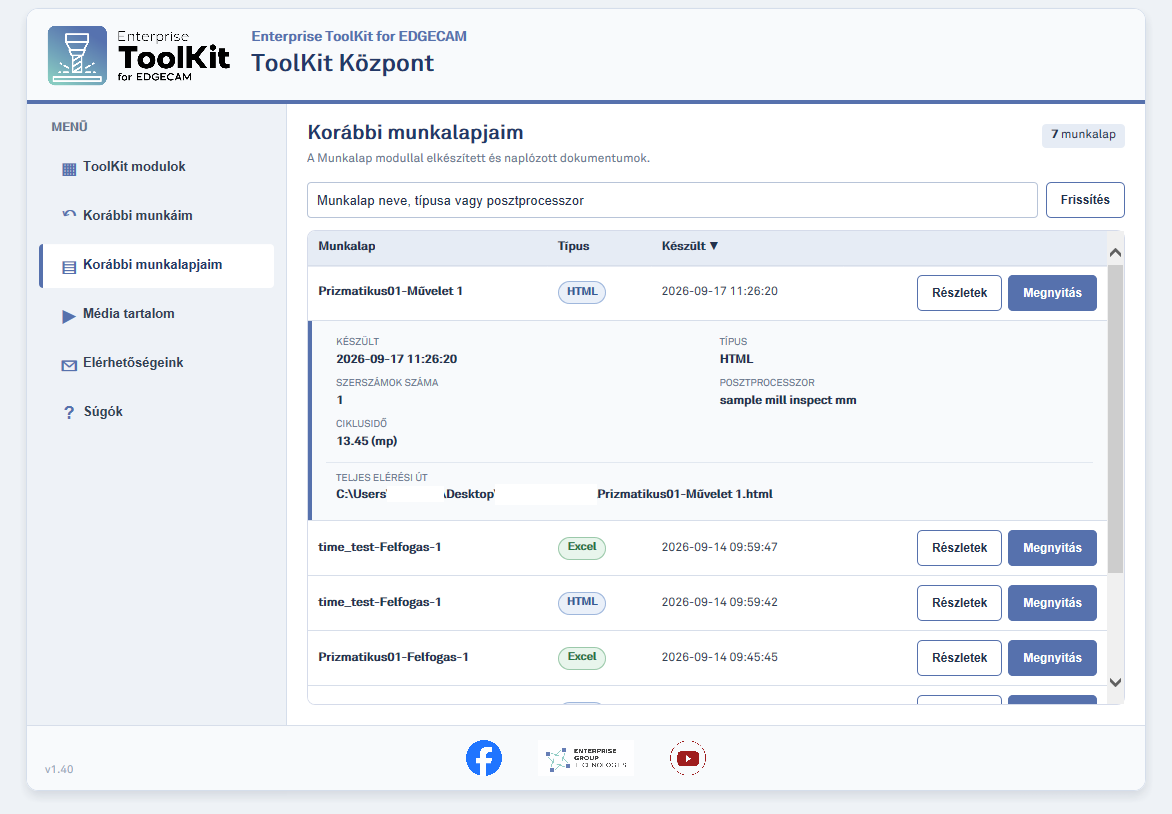Click the ToolKit modulok grid icon
The height and width of the screenshot is (814, 1172).
69,169
